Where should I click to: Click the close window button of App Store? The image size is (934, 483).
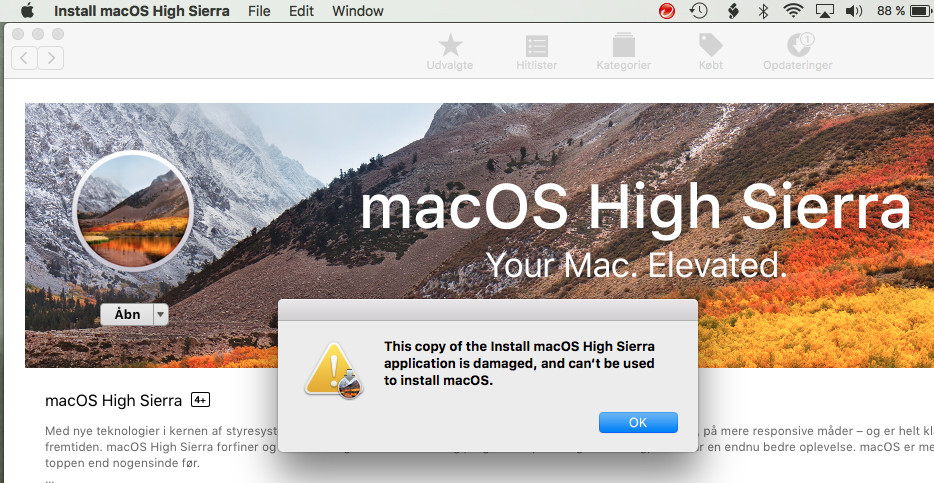click(x=18, y=34)
